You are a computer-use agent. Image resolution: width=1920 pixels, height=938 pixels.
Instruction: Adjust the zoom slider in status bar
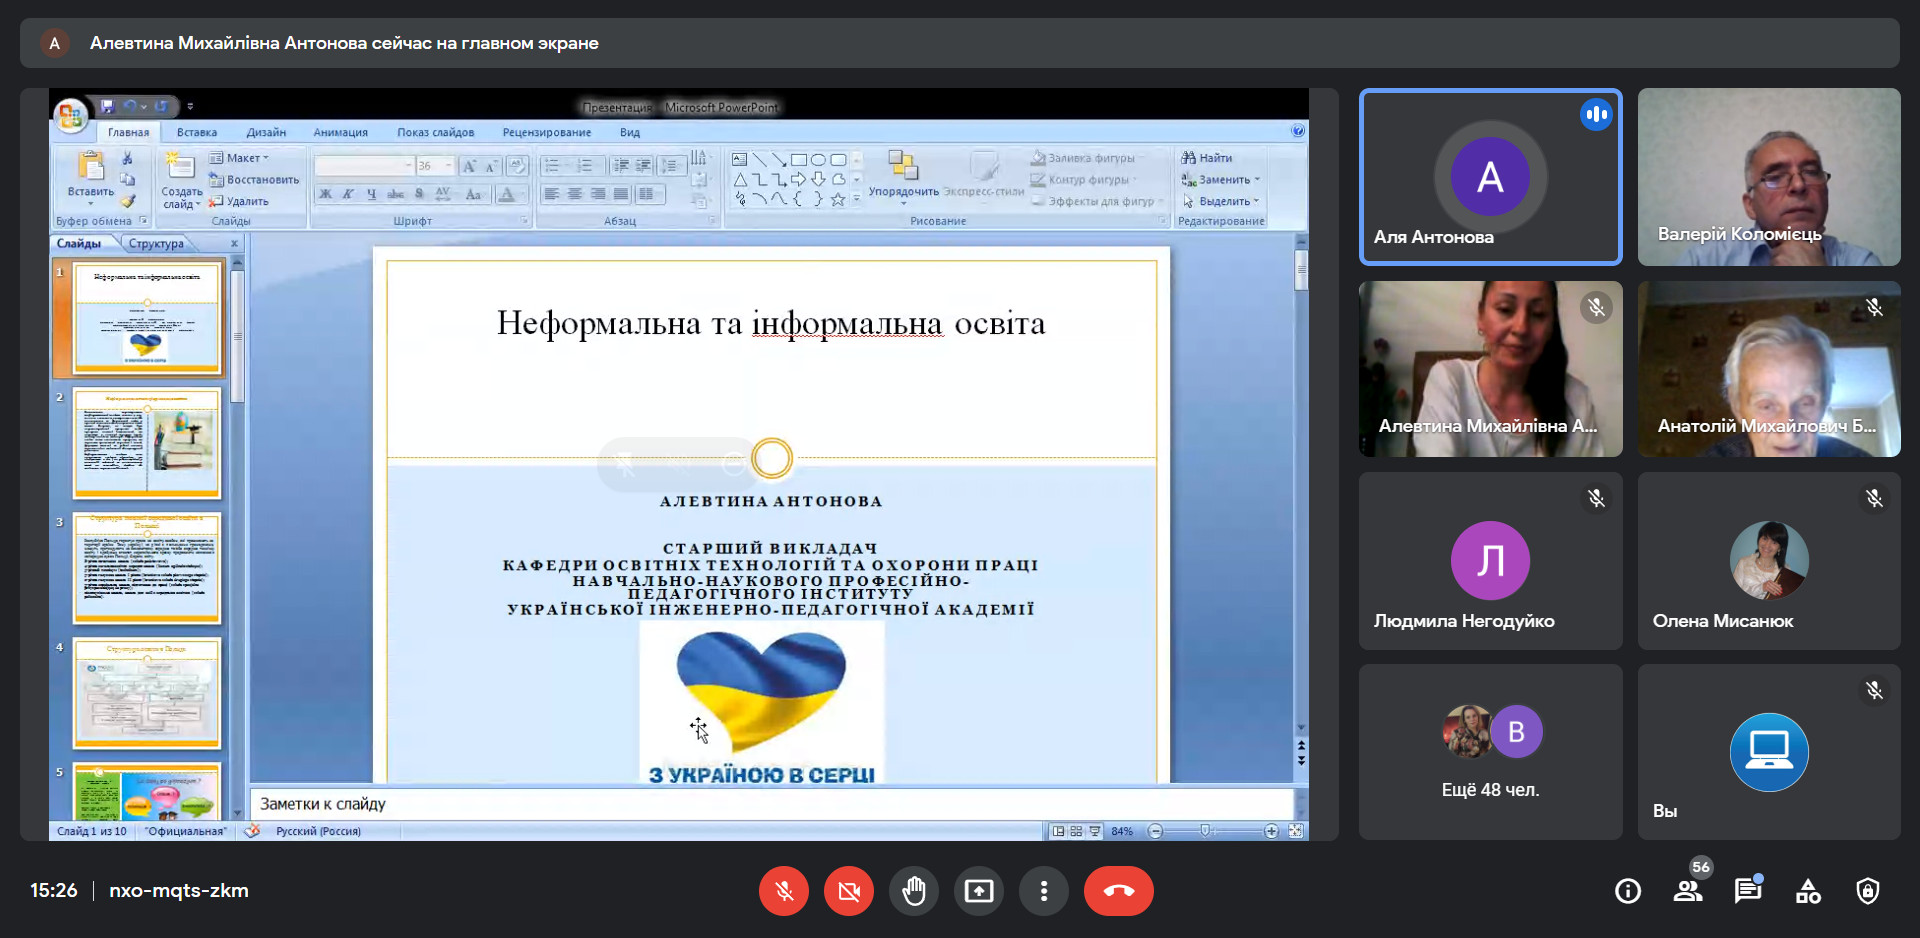1206,831
